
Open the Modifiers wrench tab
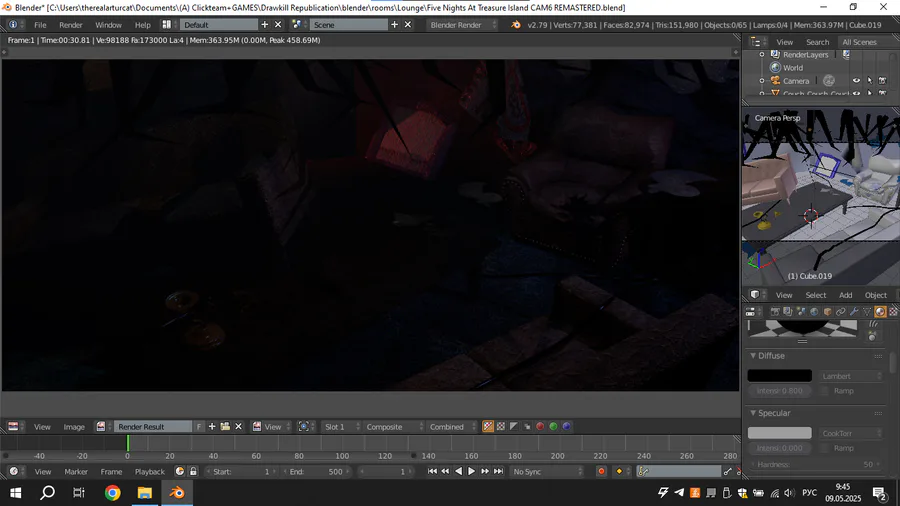point(854,312)
